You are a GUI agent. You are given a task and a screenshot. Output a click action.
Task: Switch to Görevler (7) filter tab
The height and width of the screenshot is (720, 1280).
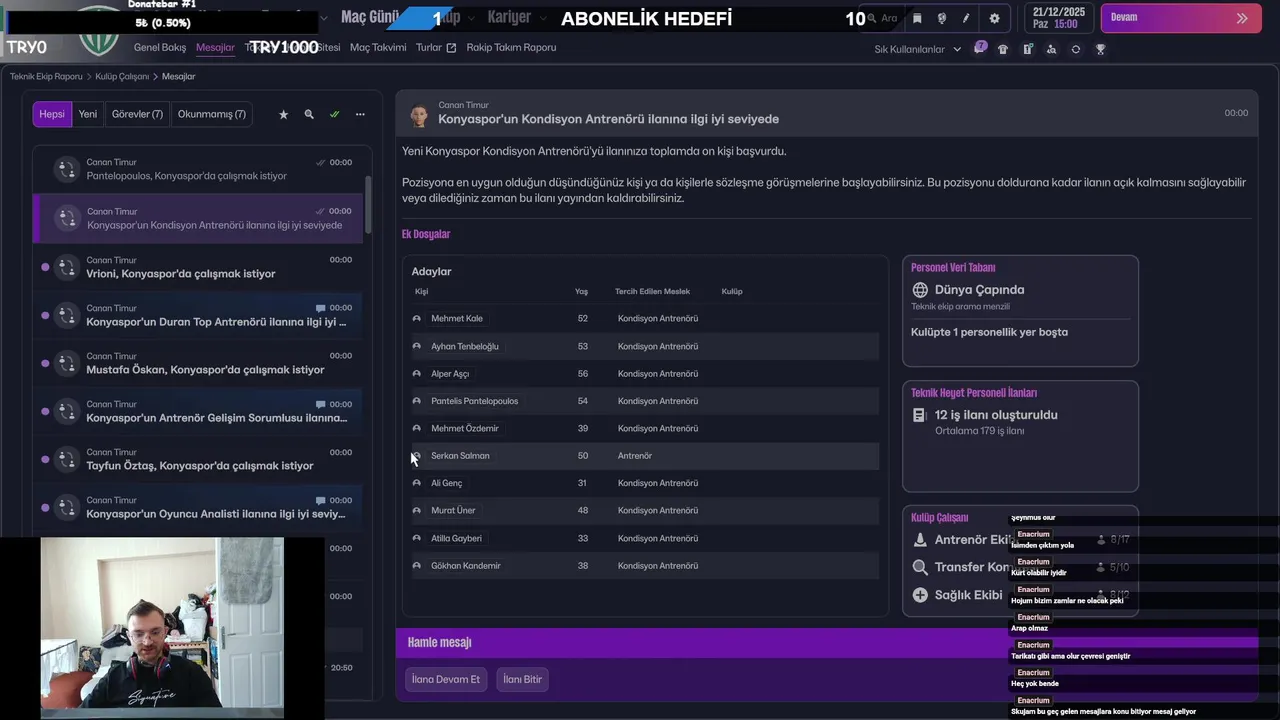point(137,114)
